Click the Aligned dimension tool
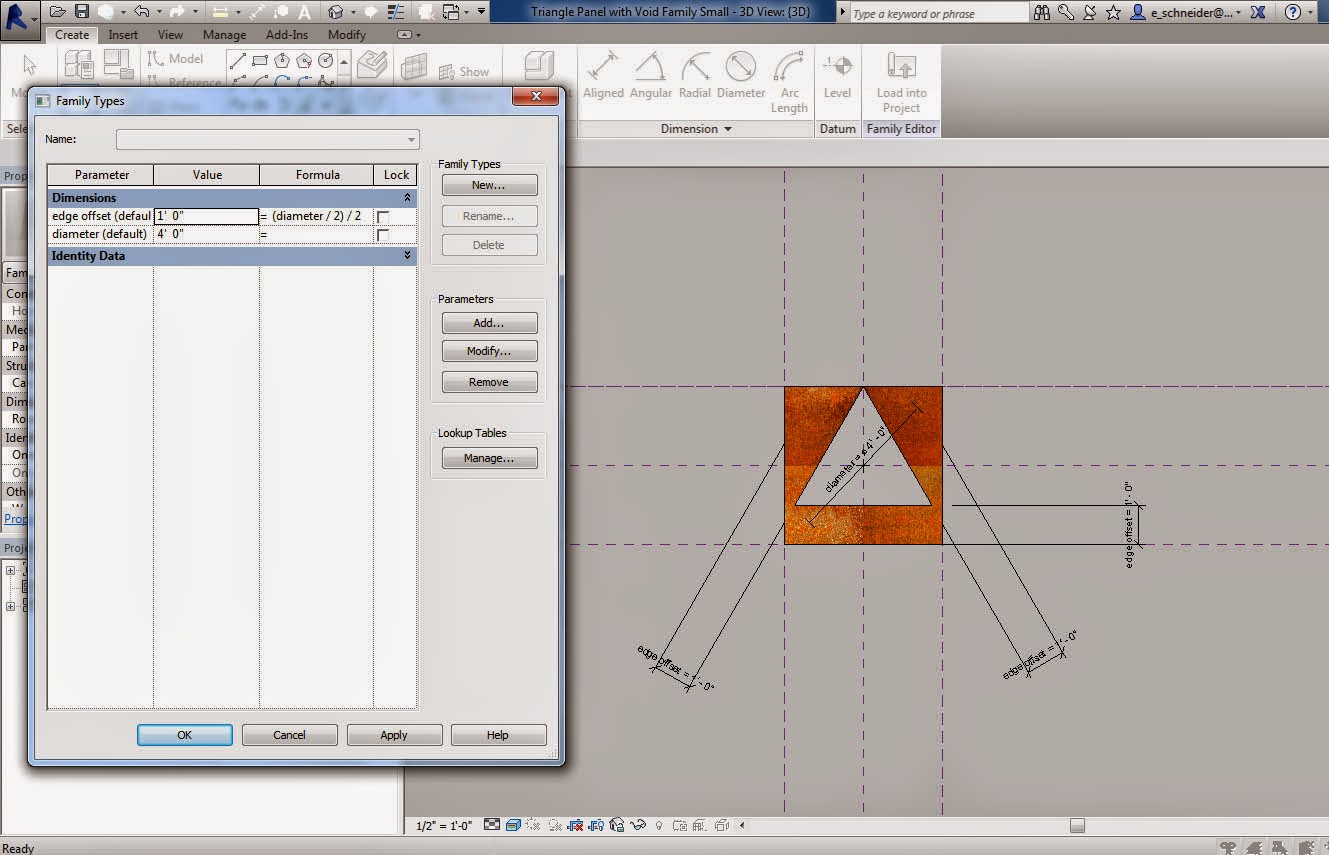The width and height of the screenshot is (1329, 855). coord(603,76)
